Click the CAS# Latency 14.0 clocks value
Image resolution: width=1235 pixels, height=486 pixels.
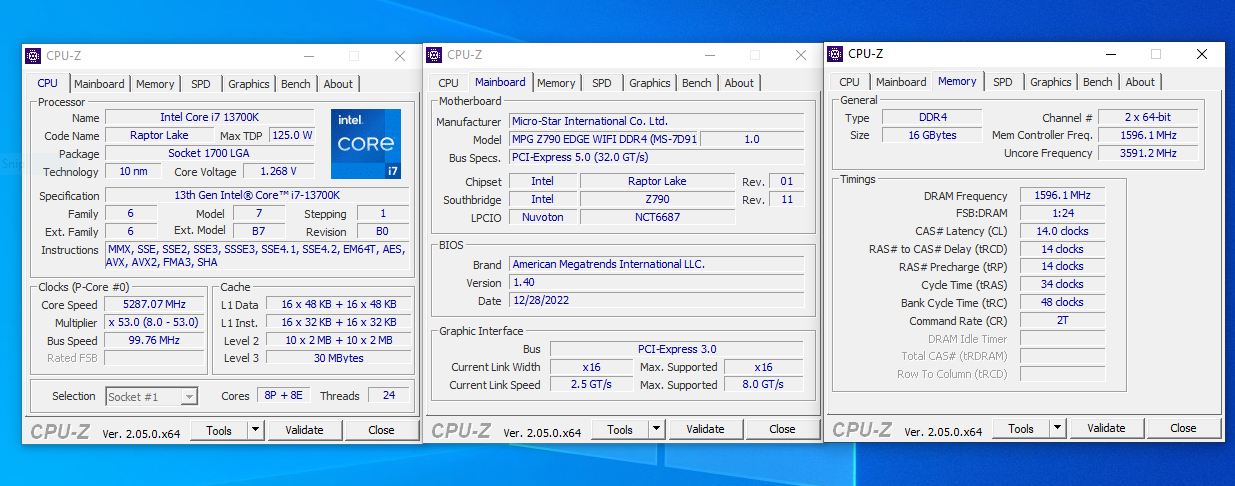point(1062,231)
